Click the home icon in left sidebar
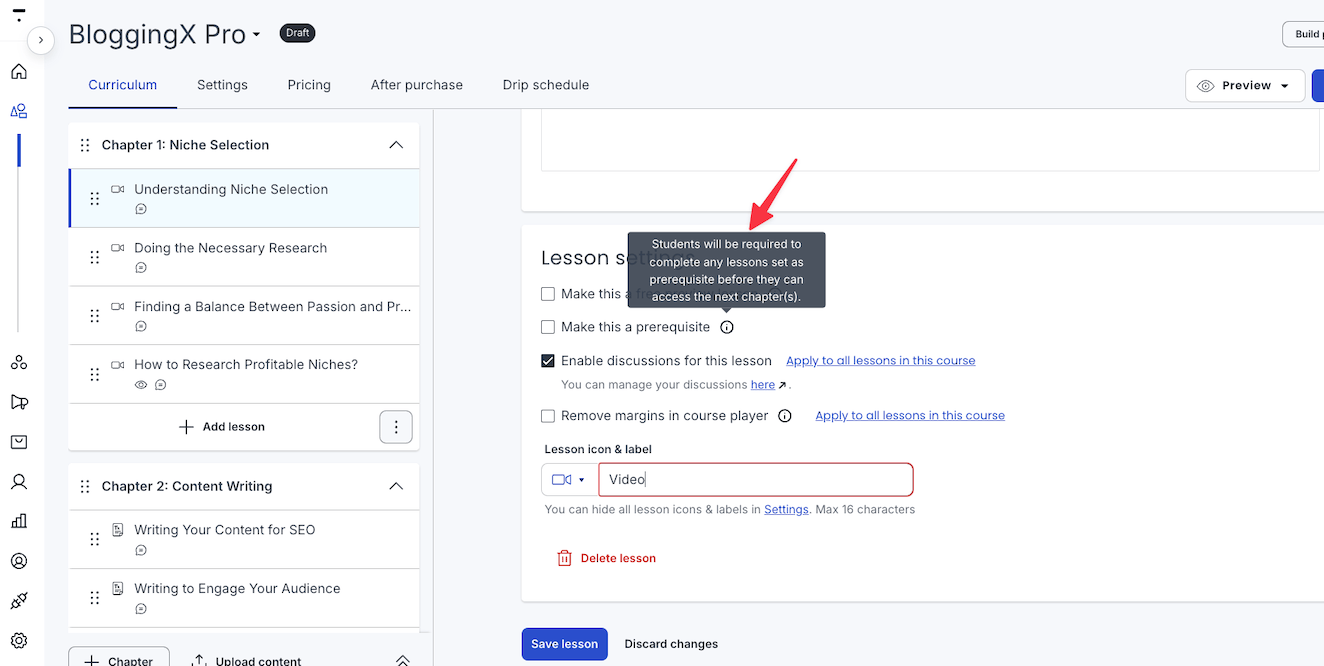This screenshot has width=1324, height=666. point(19,71)
